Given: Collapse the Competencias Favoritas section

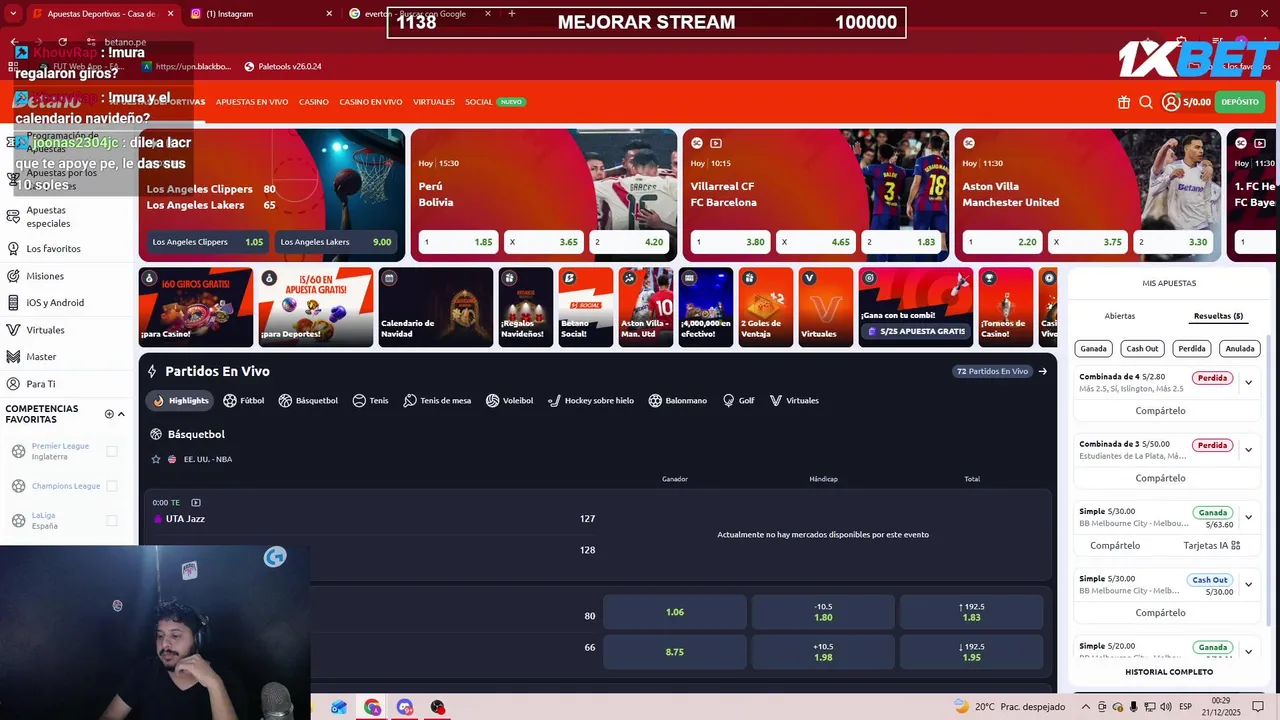Looking at the screenshot, I should (x=121, y=414).
